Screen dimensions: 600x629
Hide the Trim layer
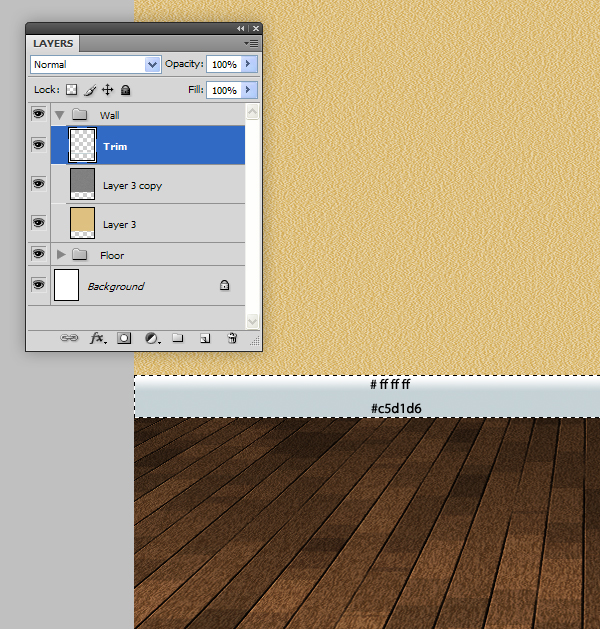[38, 145]
